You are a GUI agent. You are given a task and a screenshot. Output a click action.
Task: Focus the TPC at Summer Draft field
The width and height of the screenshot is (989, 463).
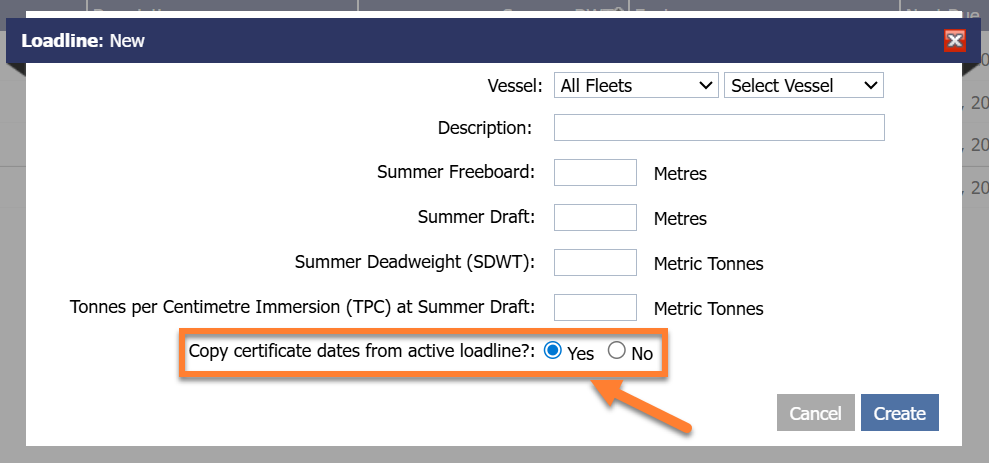(595, 307)
